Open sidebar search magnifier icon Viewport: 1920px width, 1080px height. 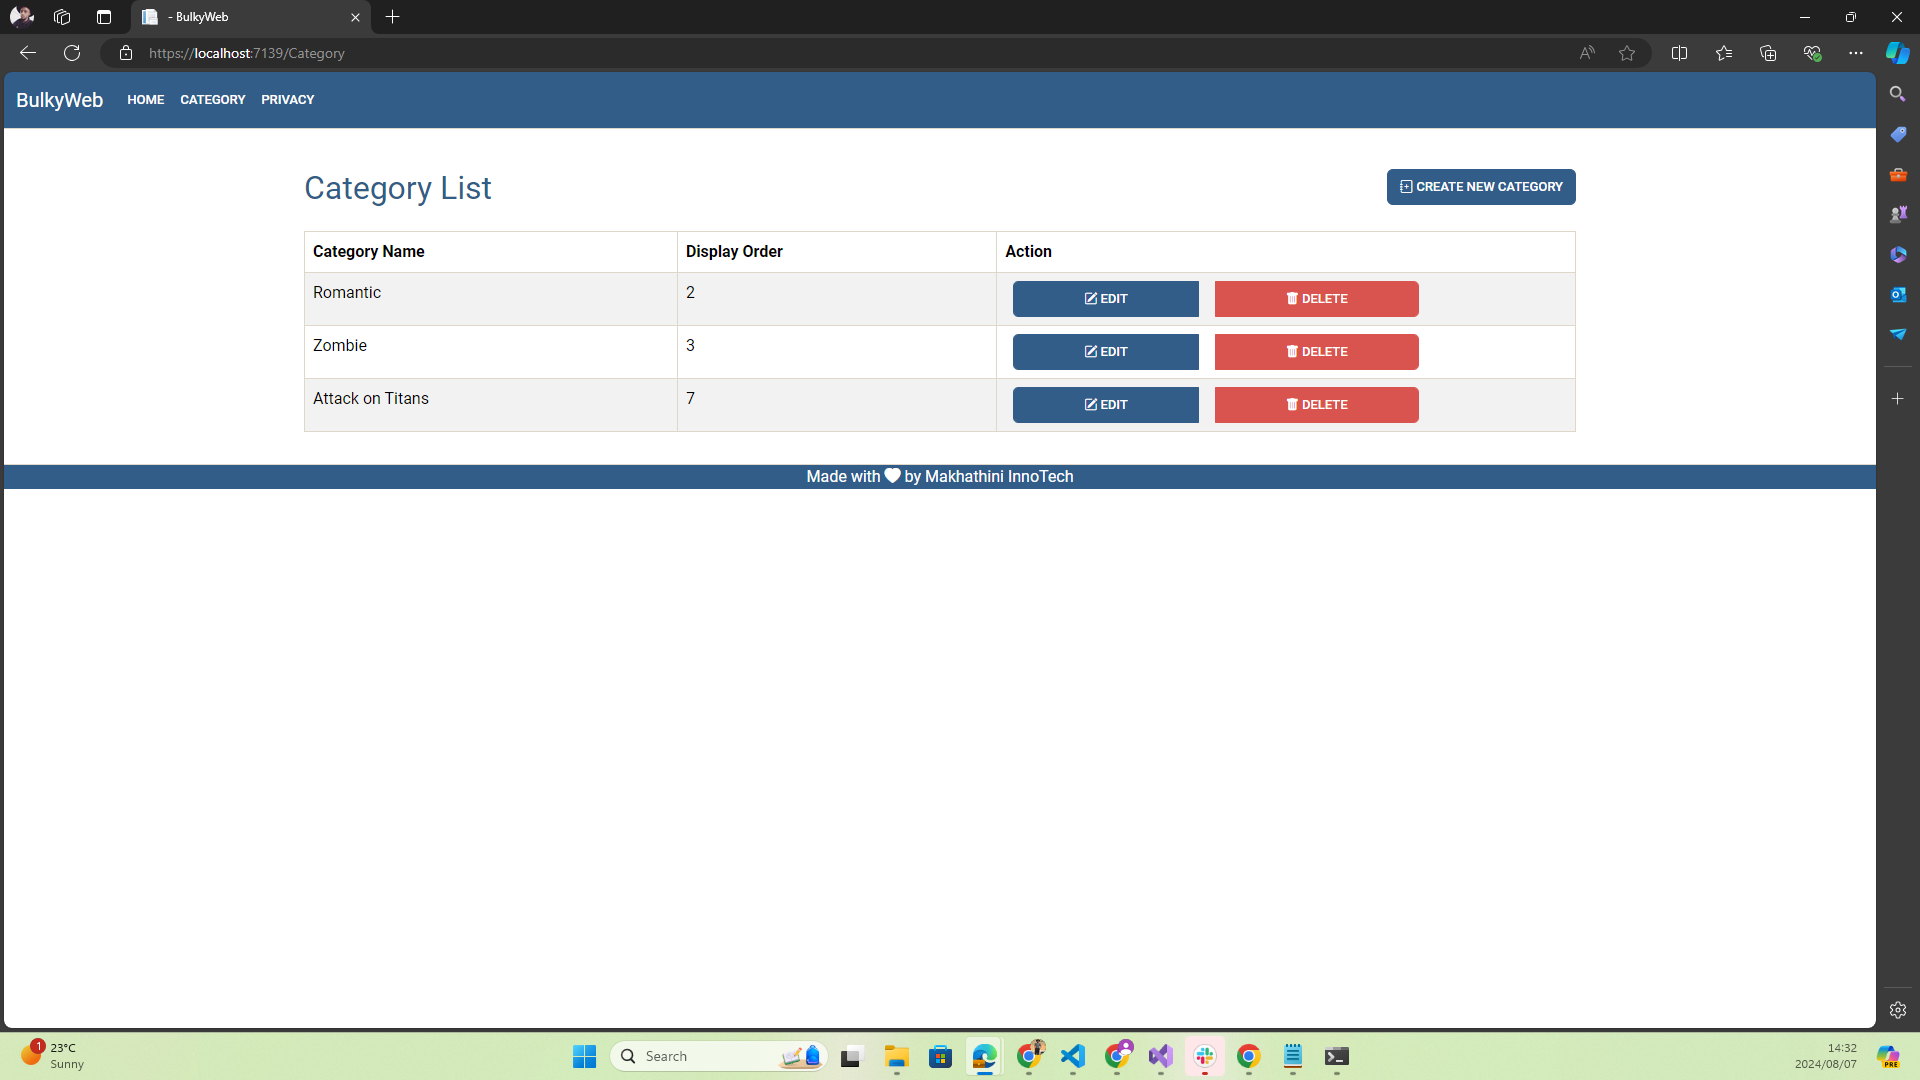1897,94
